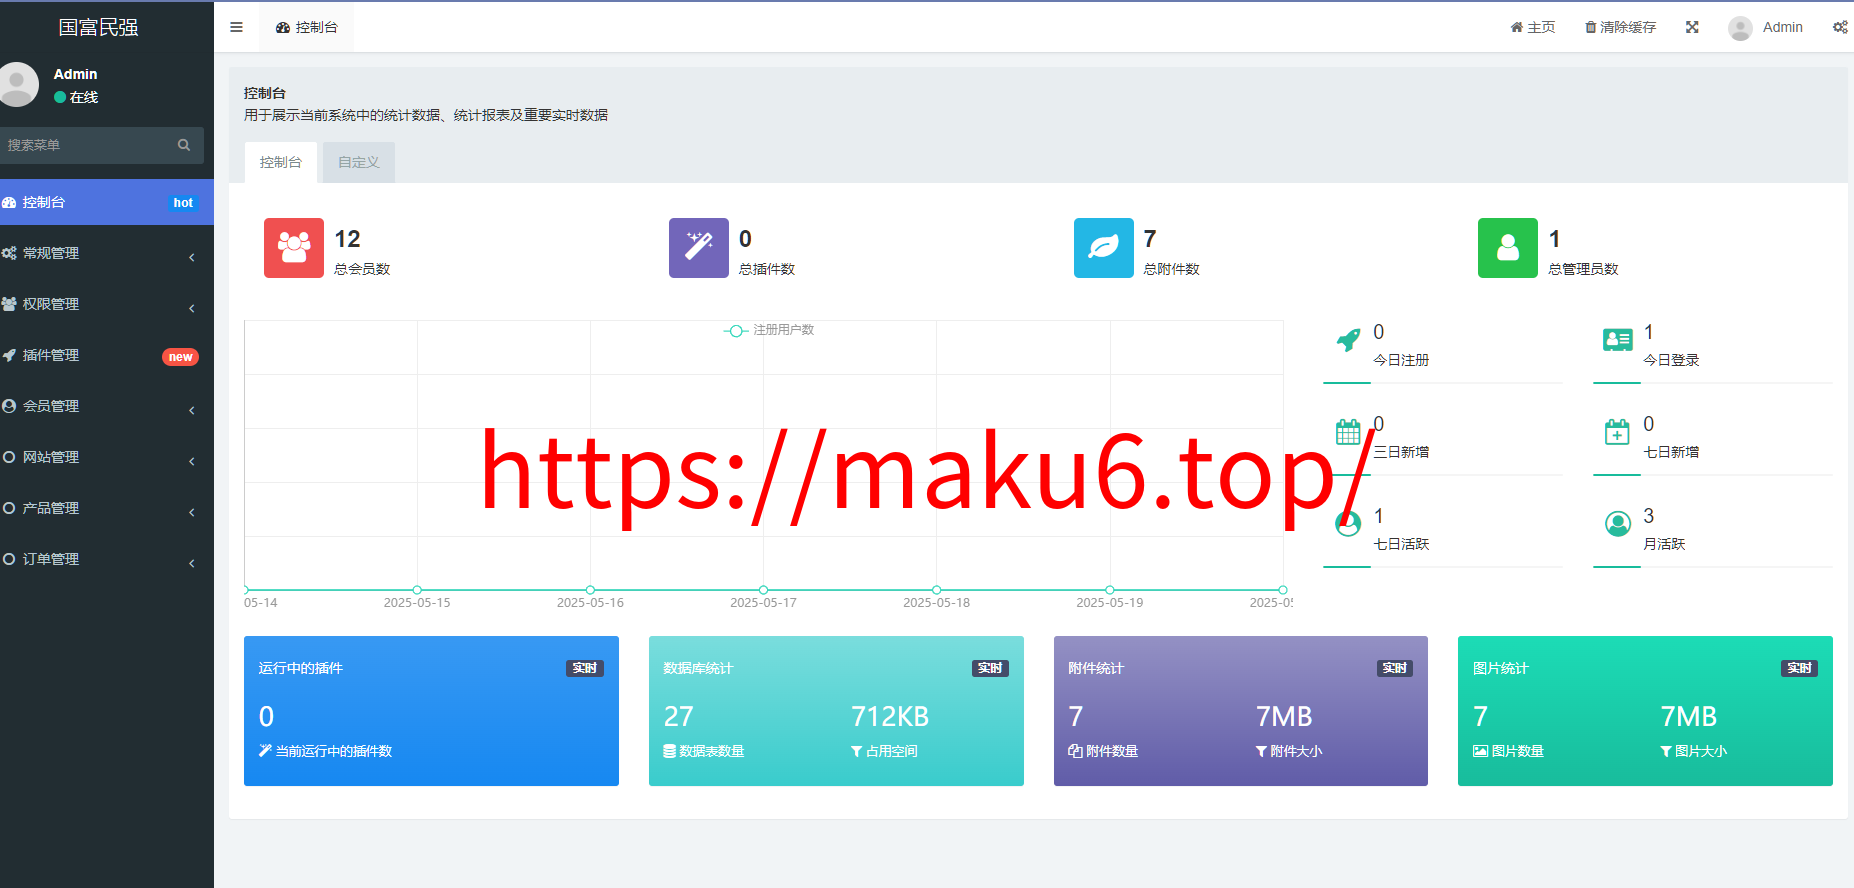Click the calendar-plus icon for 七日新增
The width and height of the screenshot is (1854, 888).
1617,432
